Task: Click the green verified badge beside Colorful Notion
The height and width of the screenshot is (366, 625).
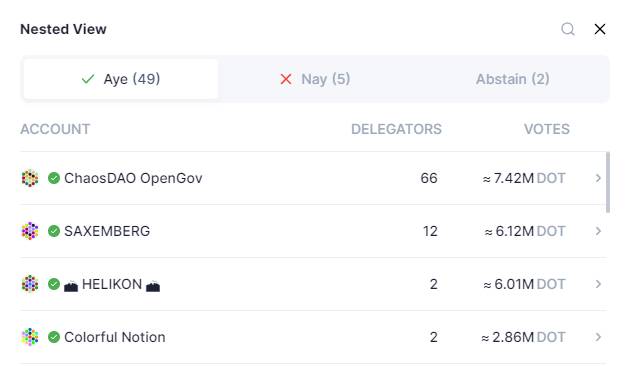Action: point(54,337)
